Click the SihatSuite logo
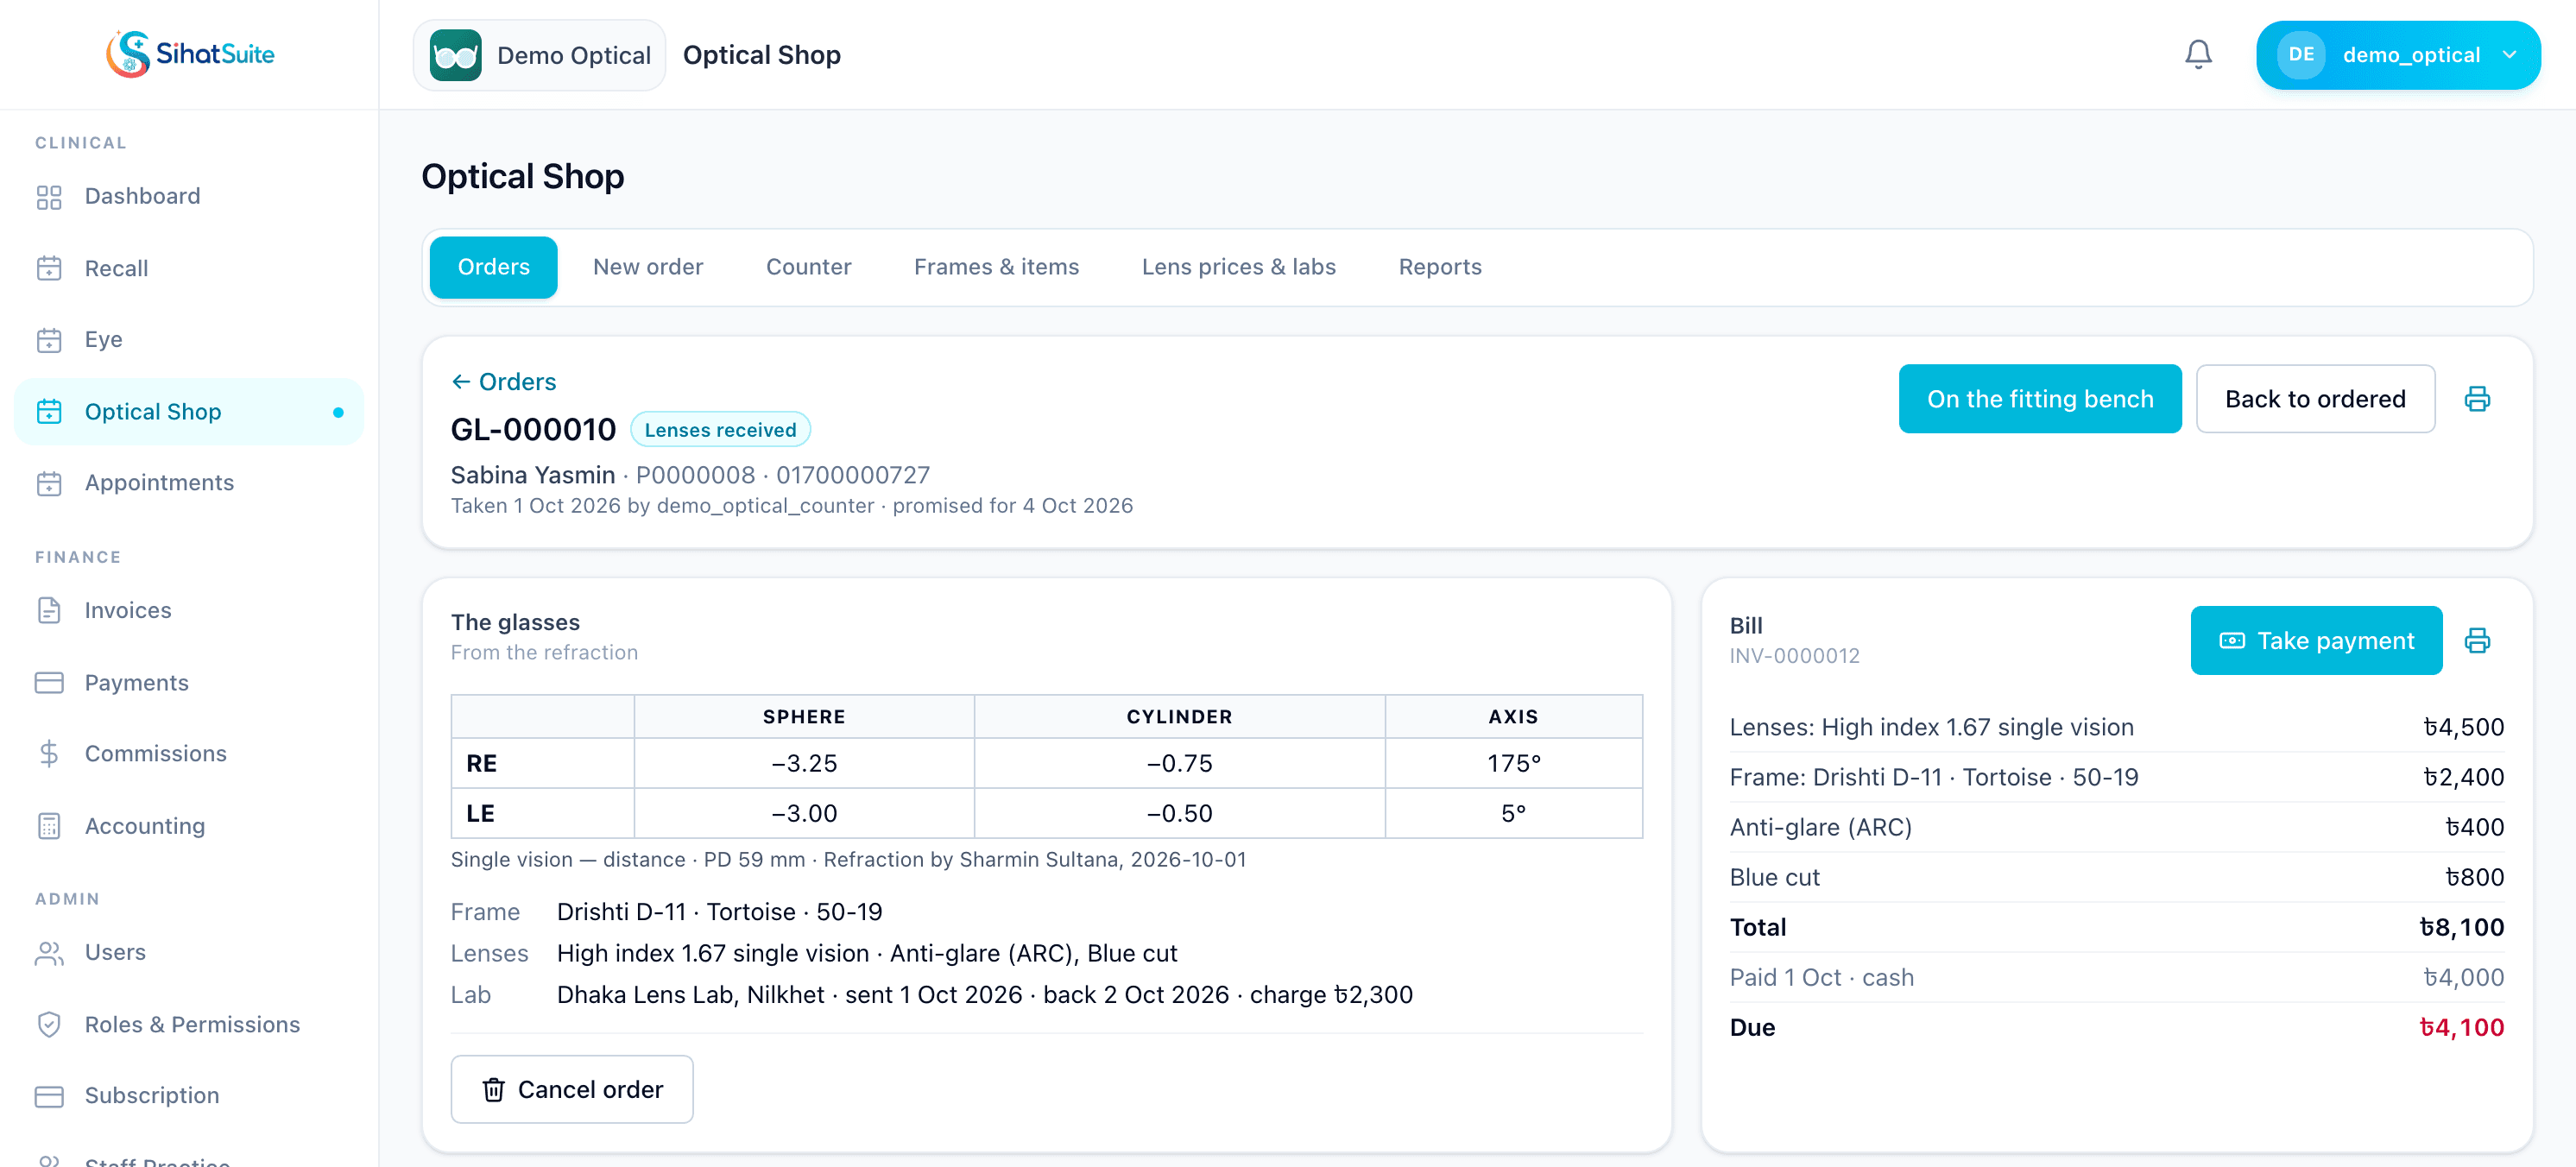Viewport: 2576px width, 1167px height. click(x=190, y=54)
